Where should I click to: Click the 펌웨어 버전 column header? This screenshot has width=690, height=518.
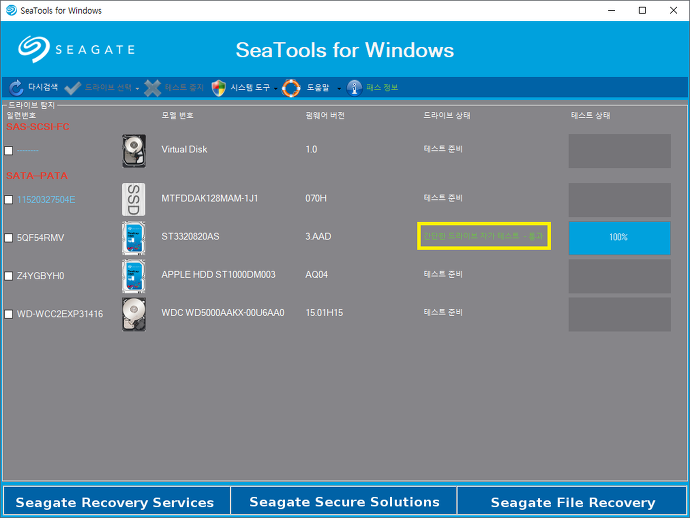click(325, 115)
